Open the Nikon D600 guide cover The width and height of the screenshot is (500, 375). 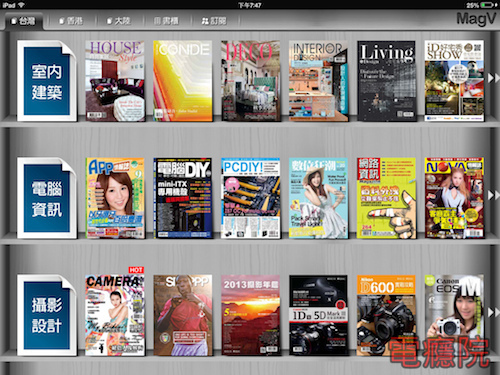click(387, 315)
